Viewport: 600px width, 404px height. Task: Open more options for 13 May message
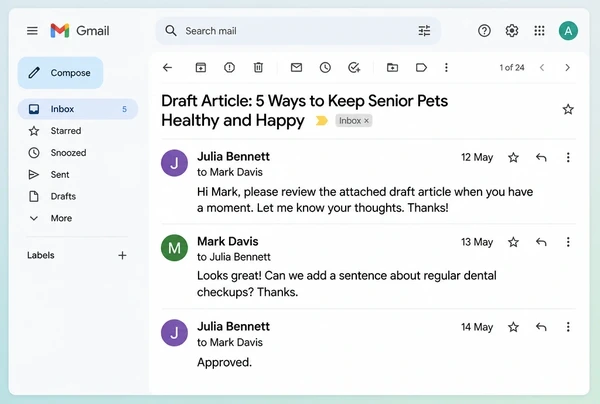pos(568,242)
